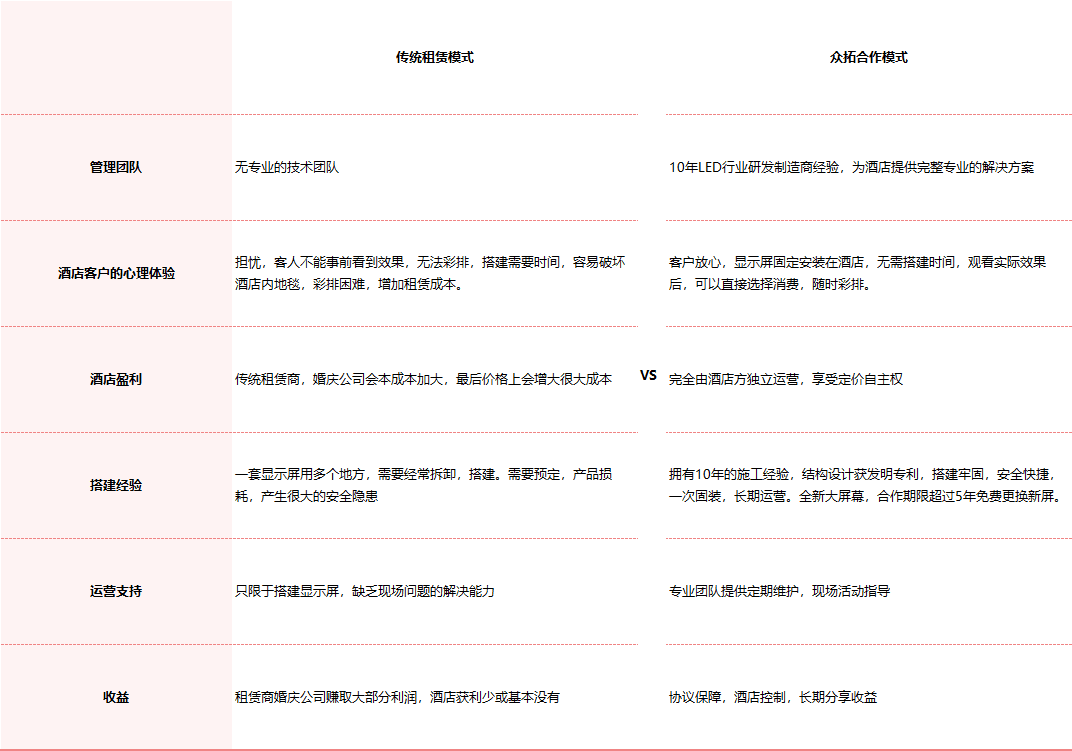The image size is (1072, 751).
Task: Click the 众拓合作模式 column header
Action: tap(868, 58)
